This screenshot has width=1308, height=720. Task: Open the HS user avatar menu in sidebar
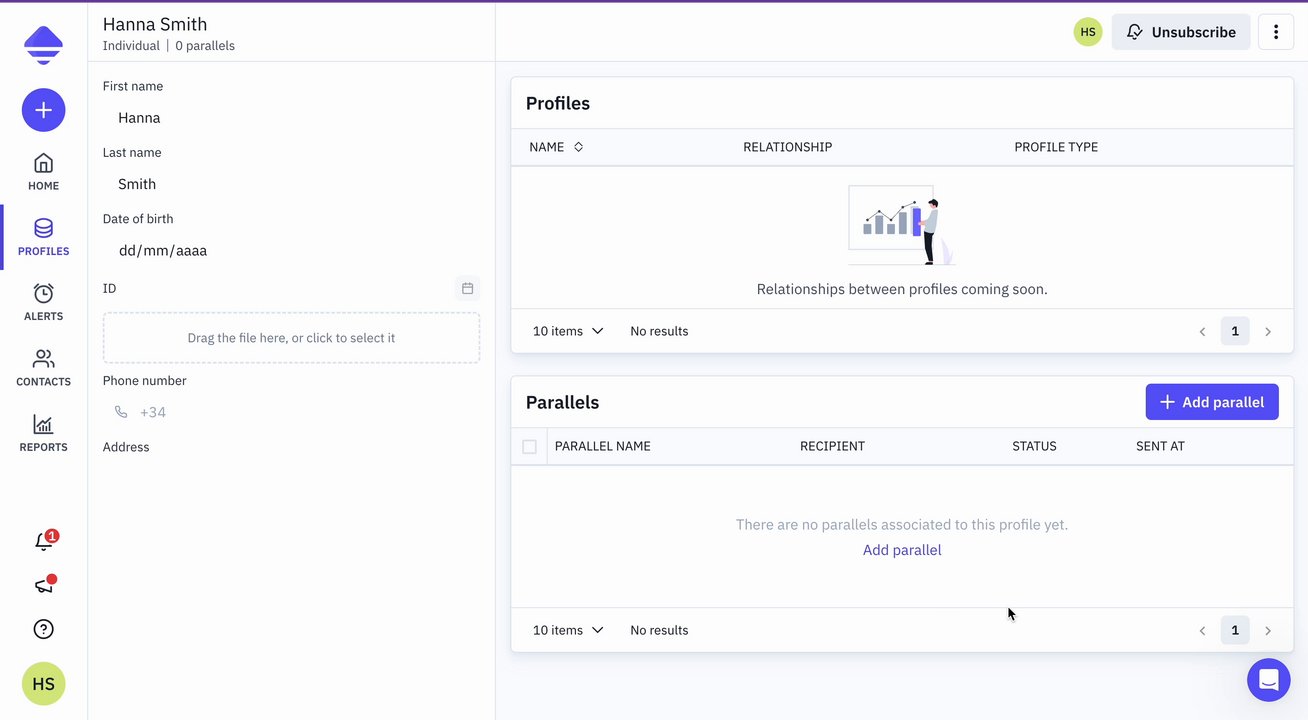pyautogui.click(x=43, y=684)
